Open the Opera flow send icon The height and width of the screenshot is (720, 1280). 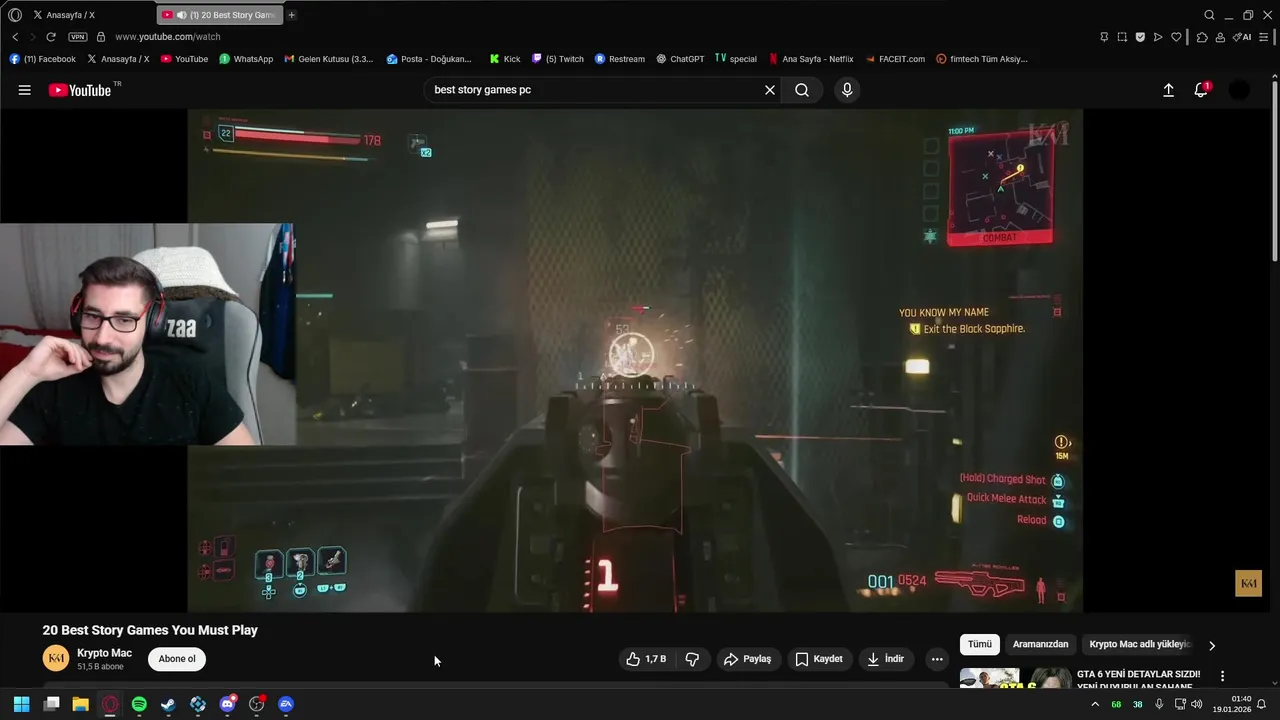[1158, 37]
